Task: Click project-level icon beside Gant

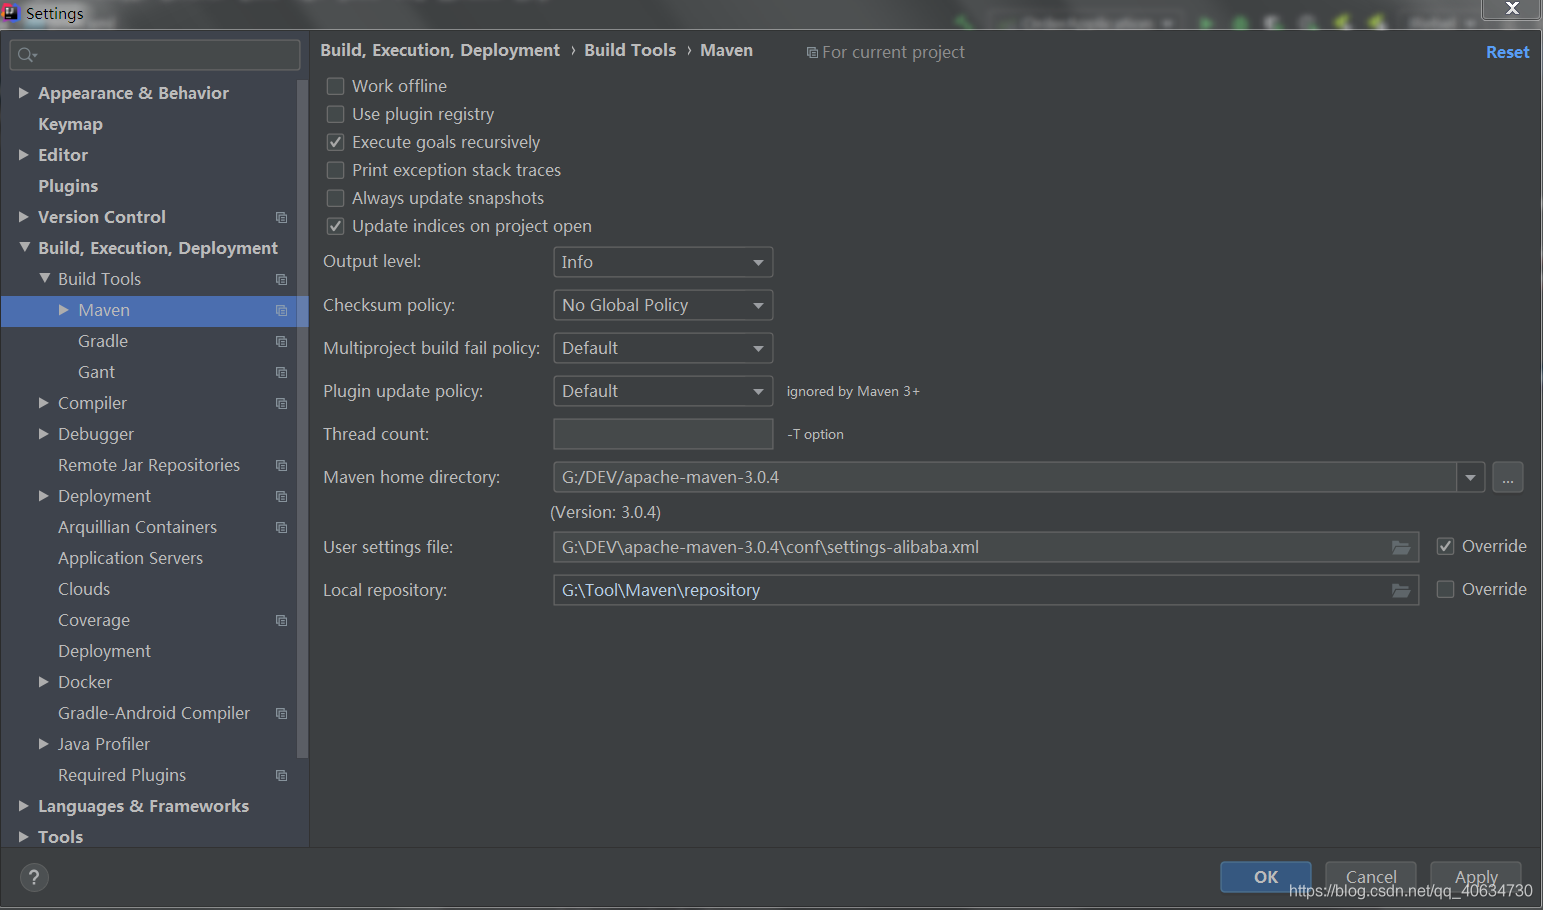Action: [x=281, y=372]
